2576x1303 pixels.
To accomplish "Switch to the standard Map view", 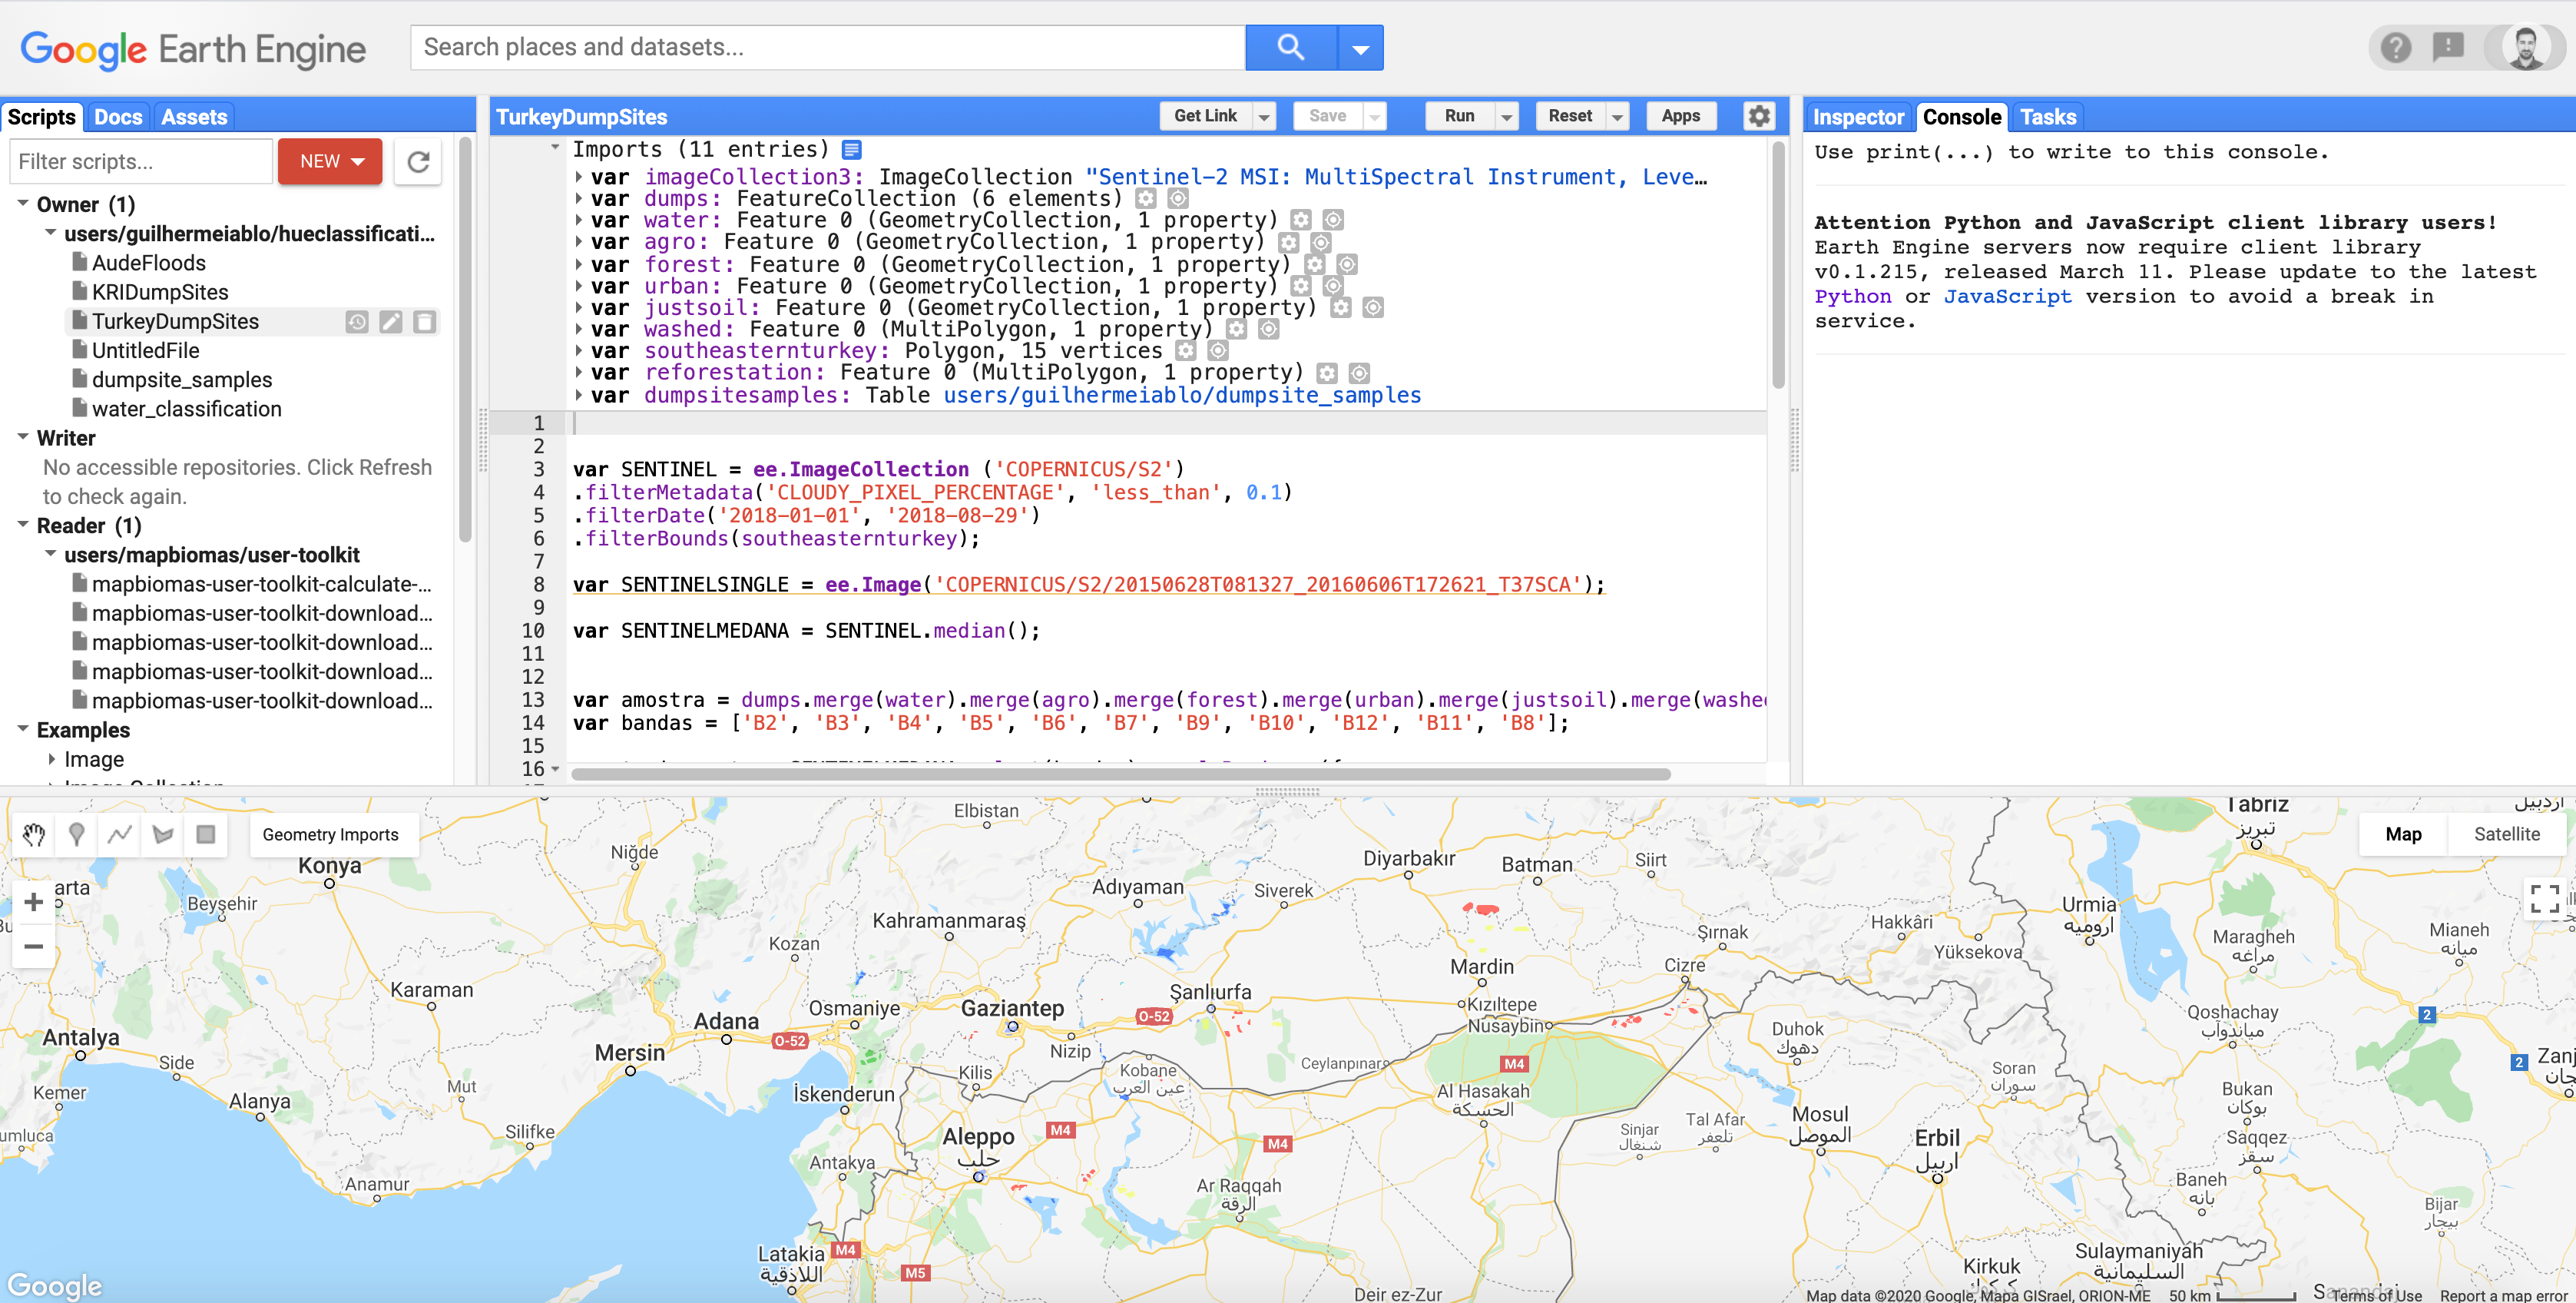I will pyautogui.click(x=2403, y=834).
